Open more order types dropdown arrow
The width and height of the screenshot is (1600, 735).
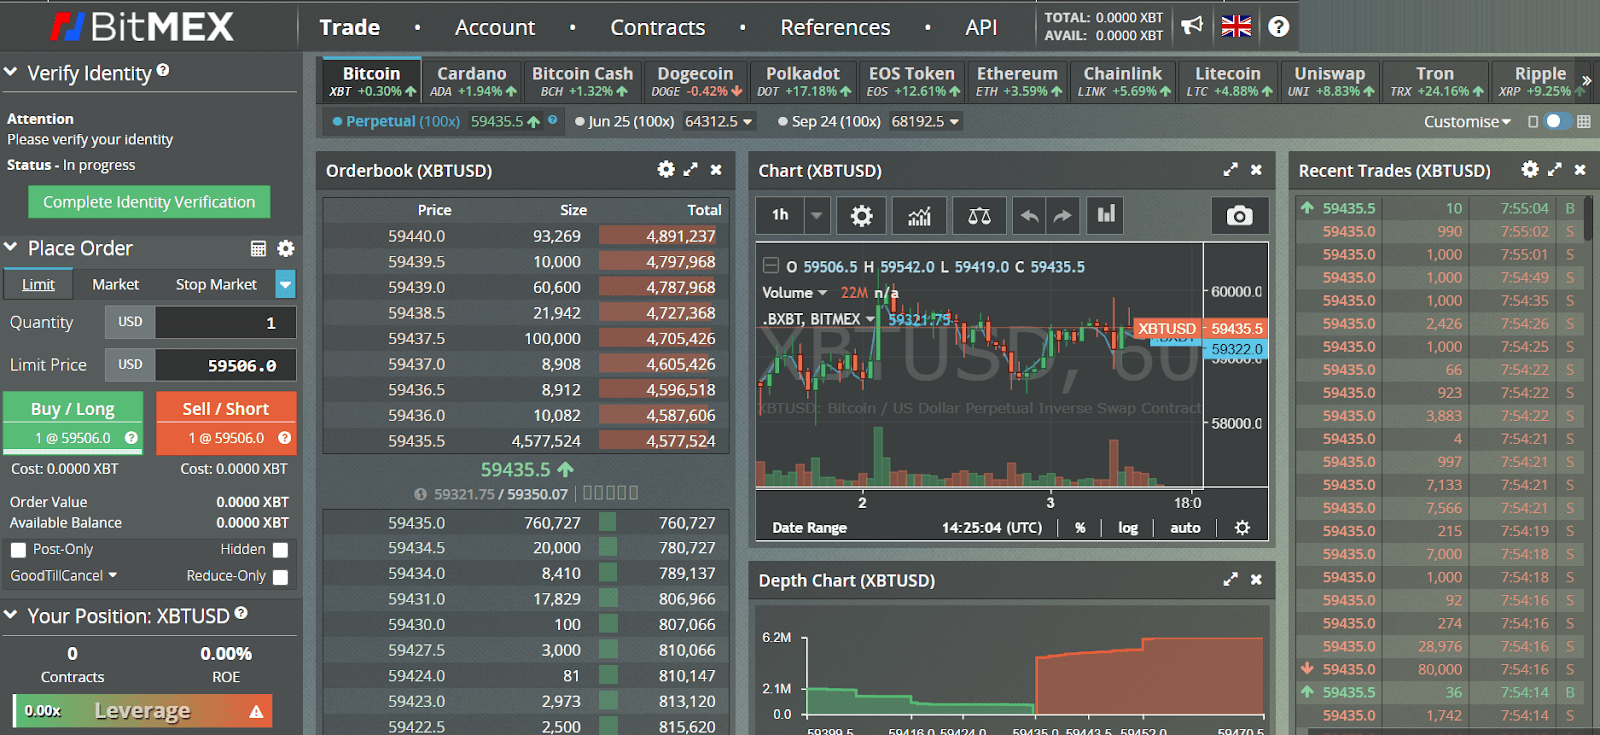tap(286, 284)
